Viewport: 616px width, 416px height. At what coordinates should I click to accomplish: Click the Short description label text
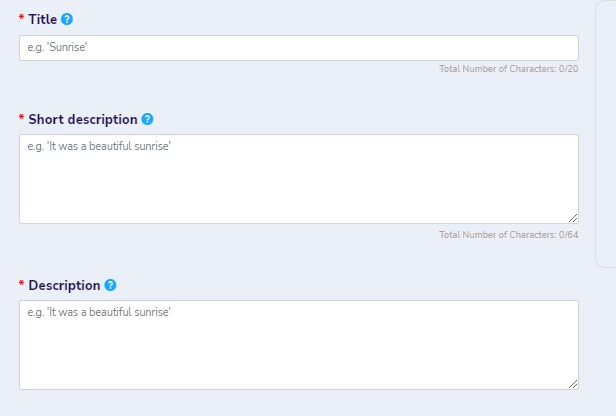click(83, 119)
